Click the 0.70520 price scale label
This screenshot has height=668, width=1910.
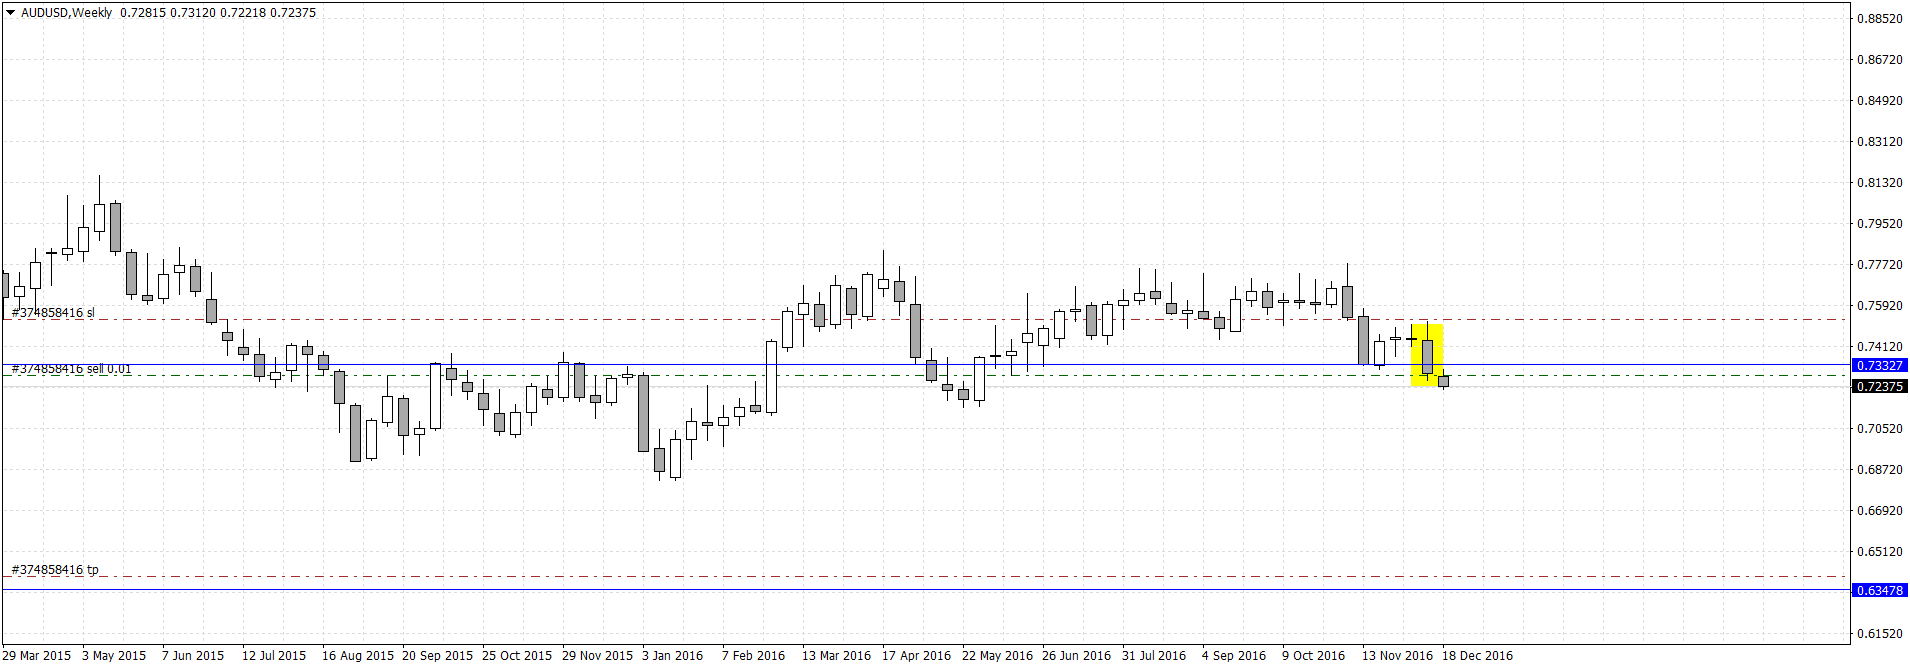[1880, 429]
